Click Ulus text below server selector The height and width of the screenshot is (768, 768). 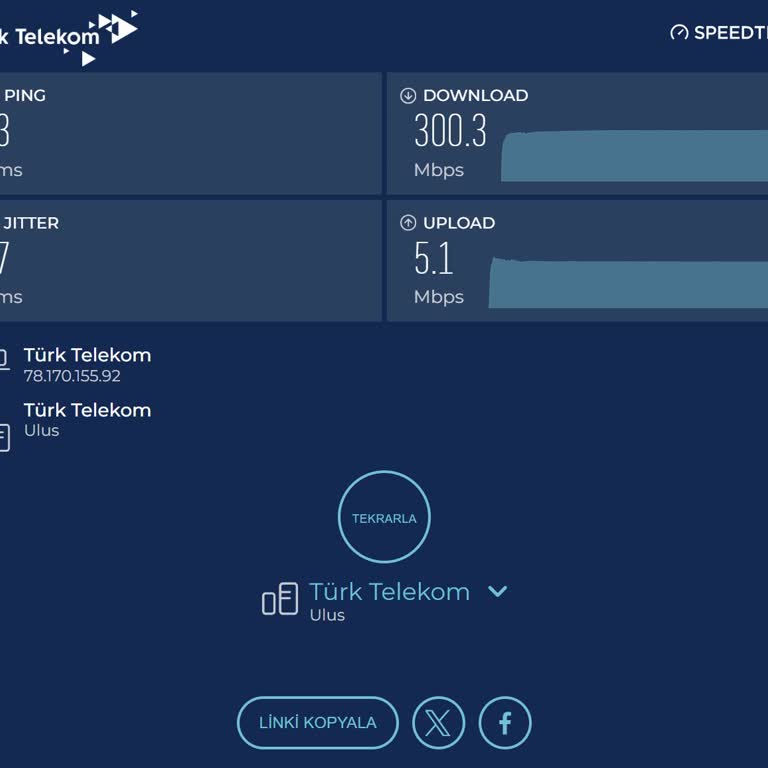click(327, 615)
